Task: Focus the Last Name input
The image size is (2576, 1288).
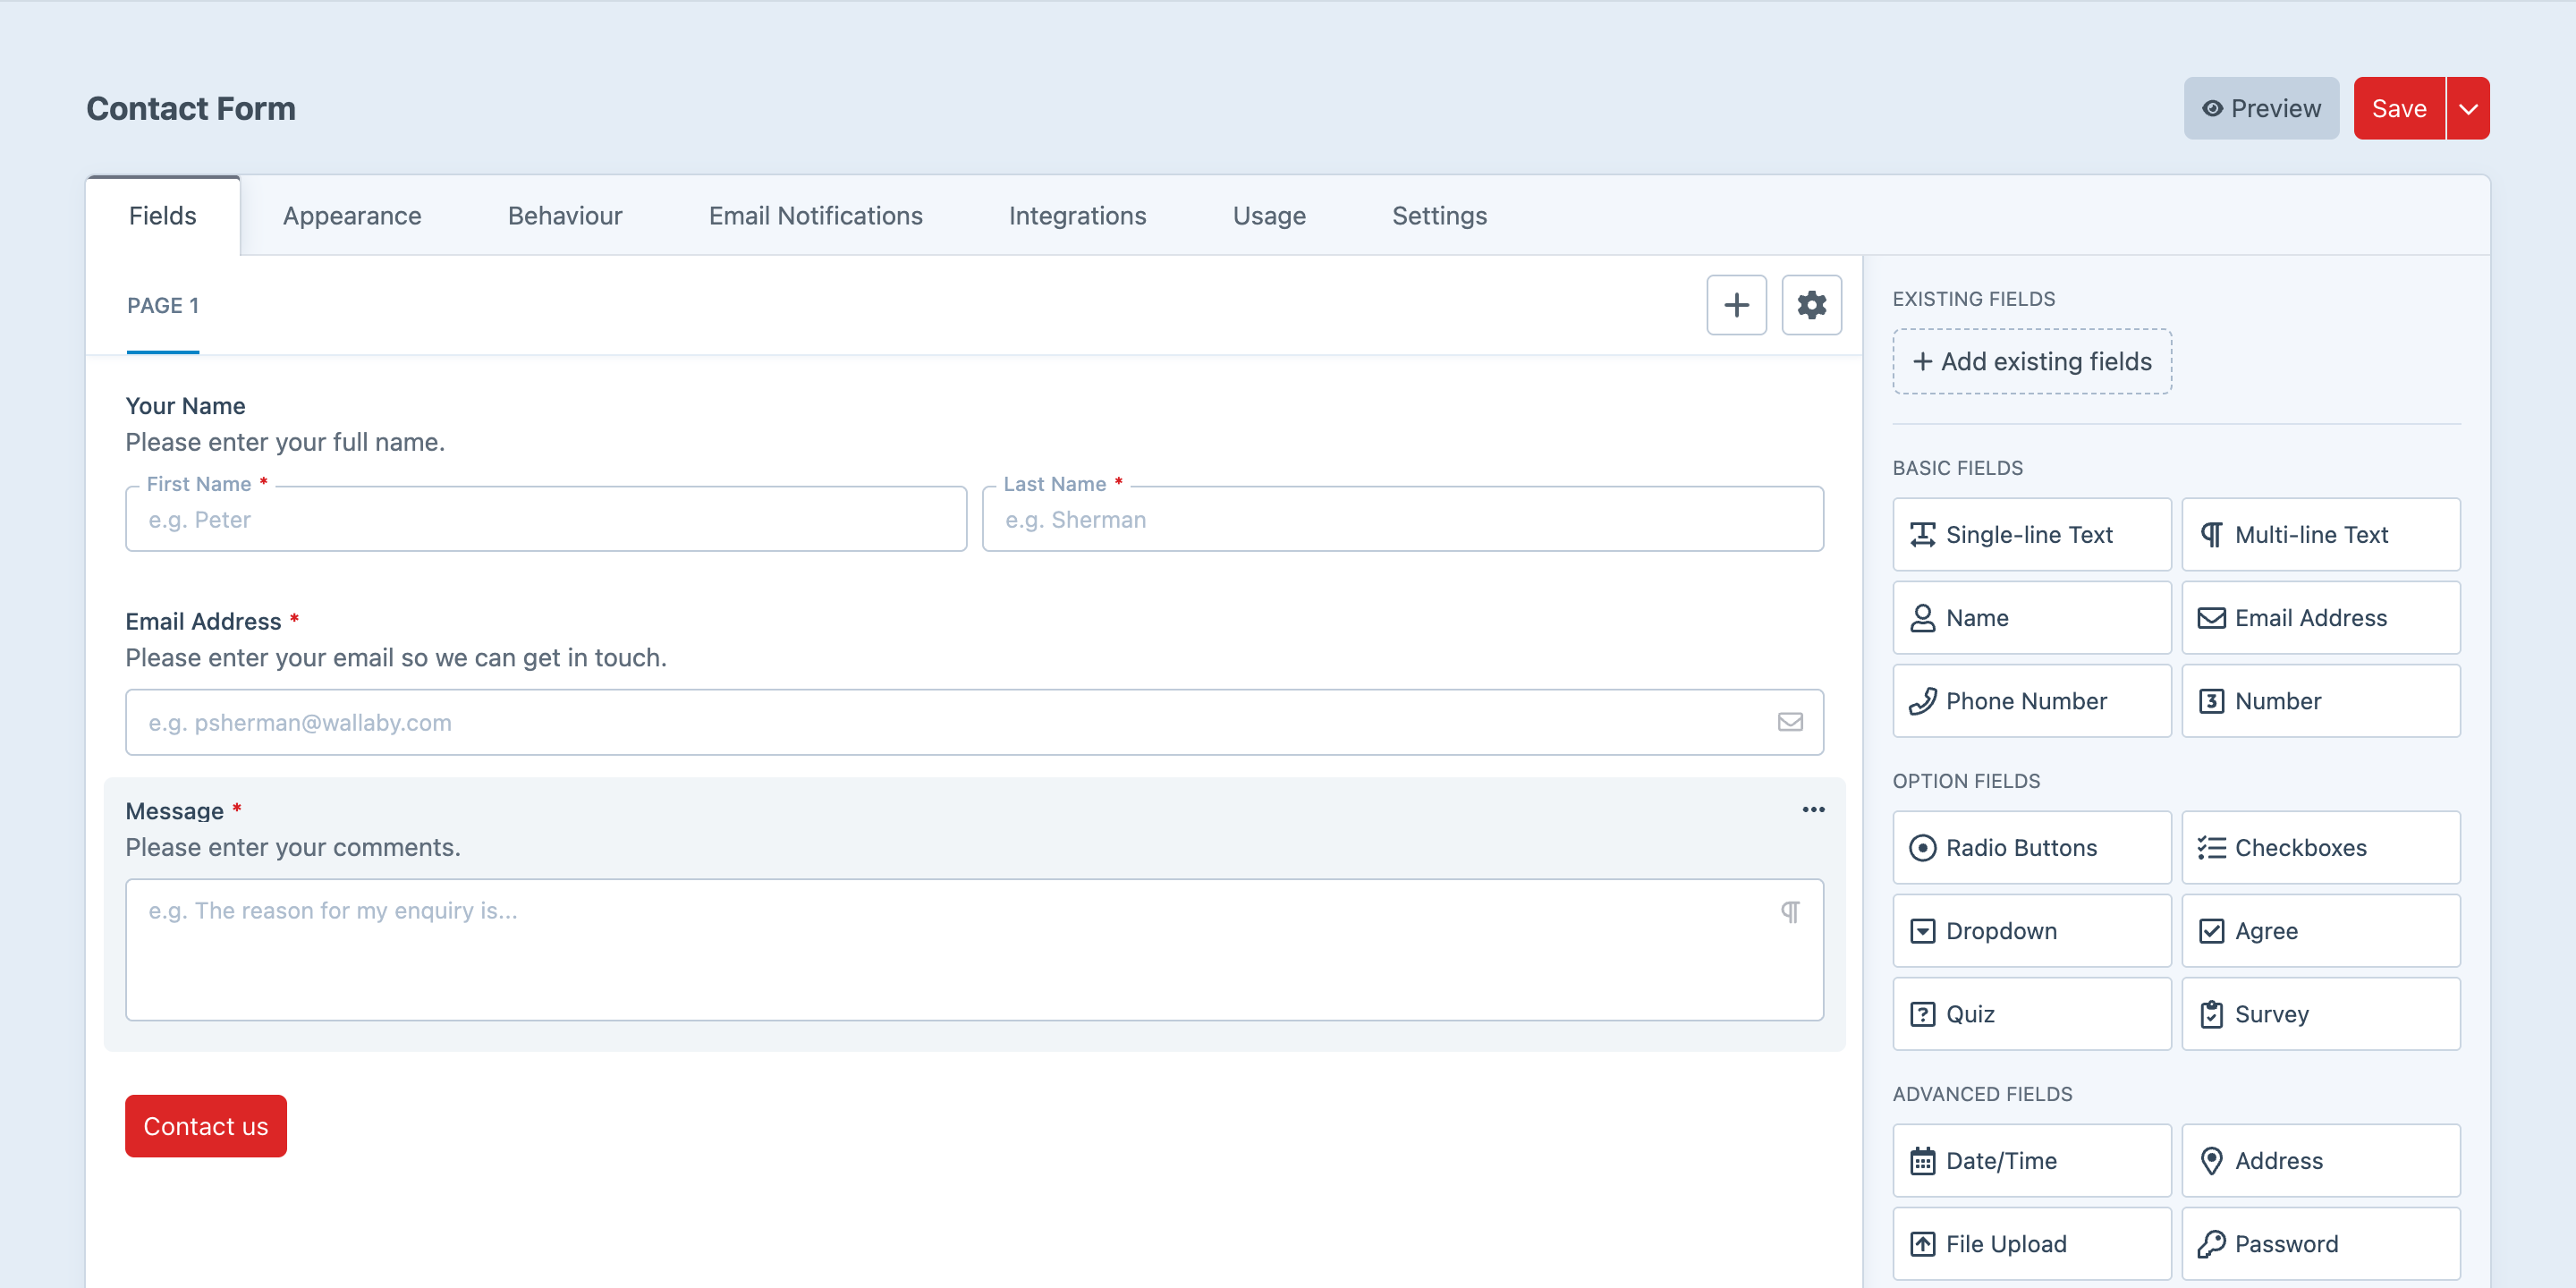Action: click(x=1403, y=519)
